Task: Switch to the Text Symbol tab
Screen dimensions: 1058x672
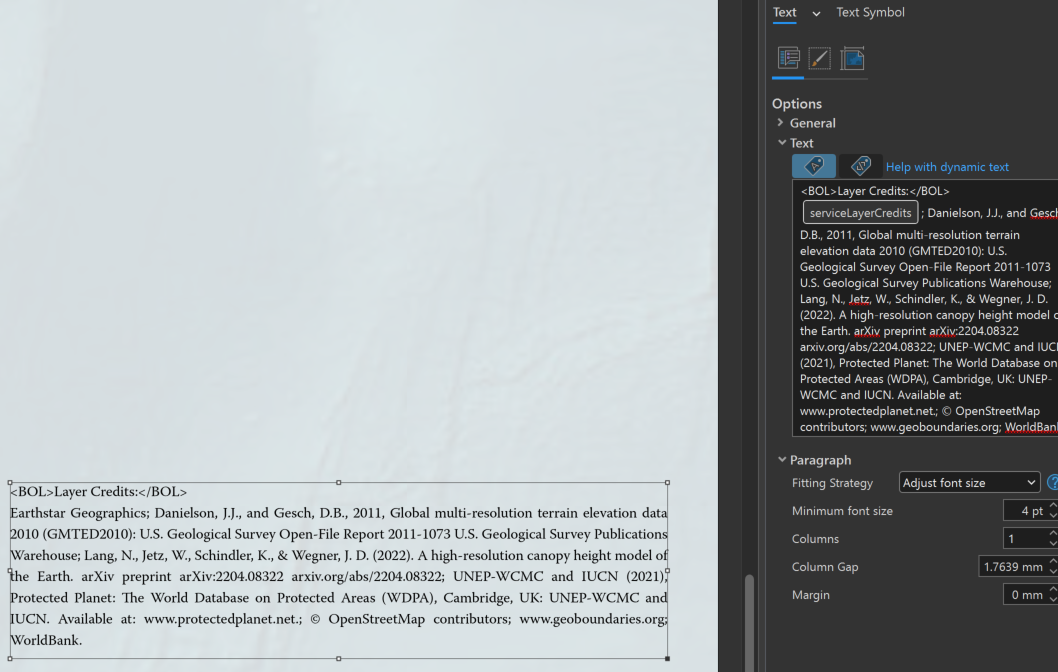Action: tap(868, 12)
